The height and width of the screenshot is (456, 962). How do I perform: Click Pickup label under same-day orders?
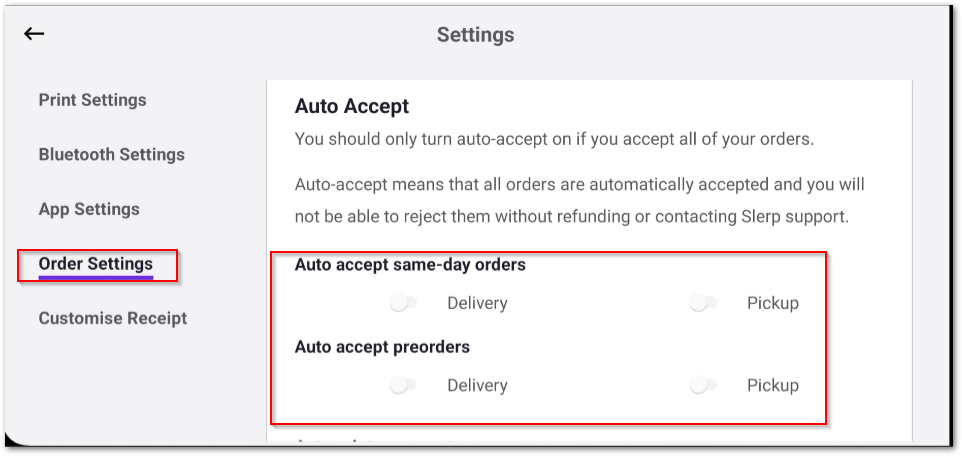click(773, 303)
